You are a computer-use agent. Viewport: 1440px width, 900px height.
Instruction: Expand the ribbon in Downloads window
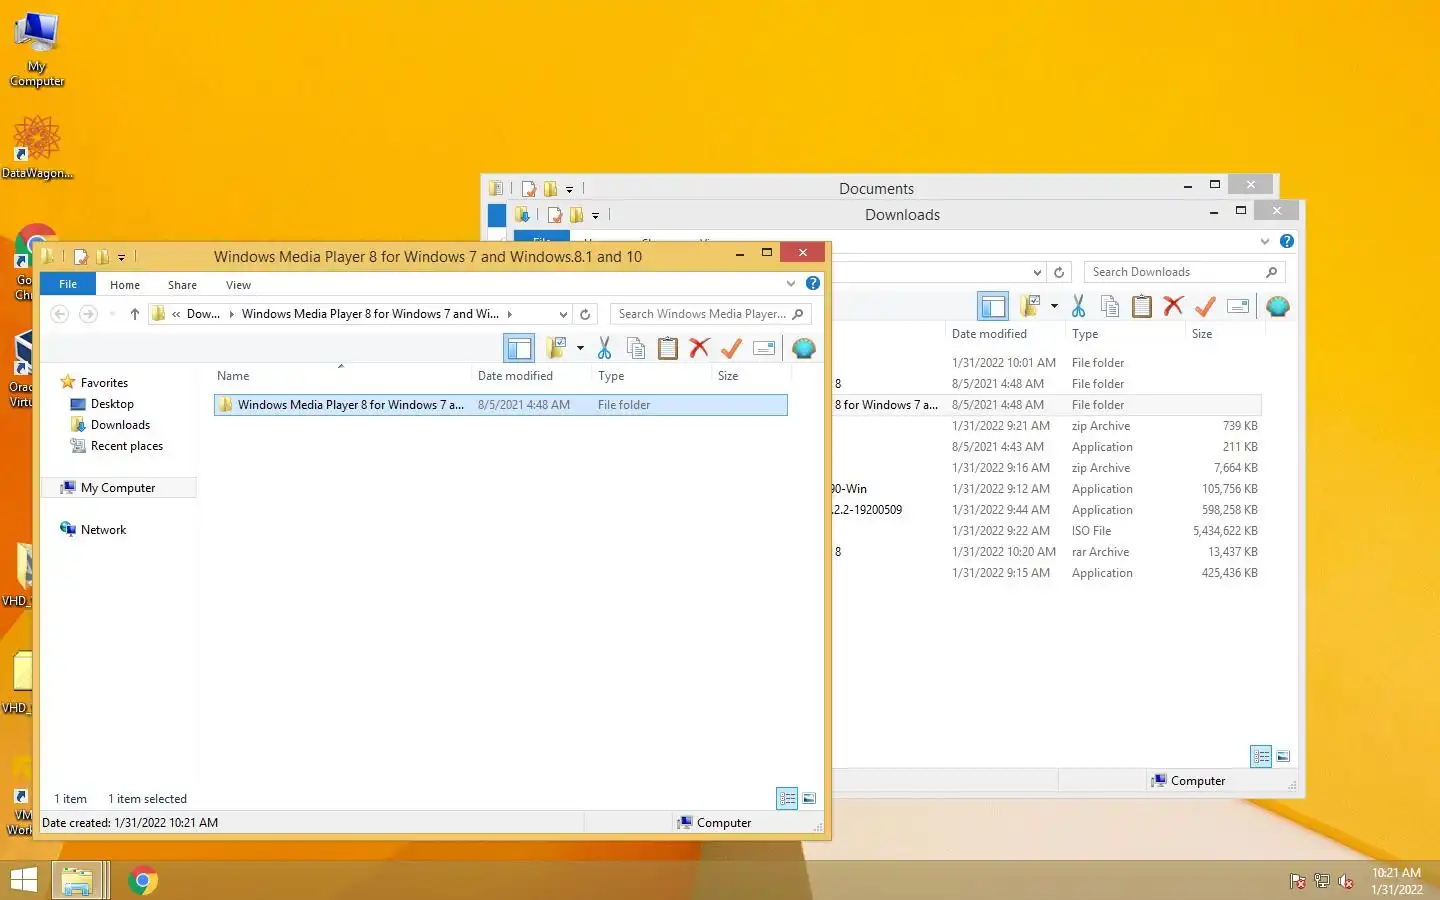click(1265, 241)
